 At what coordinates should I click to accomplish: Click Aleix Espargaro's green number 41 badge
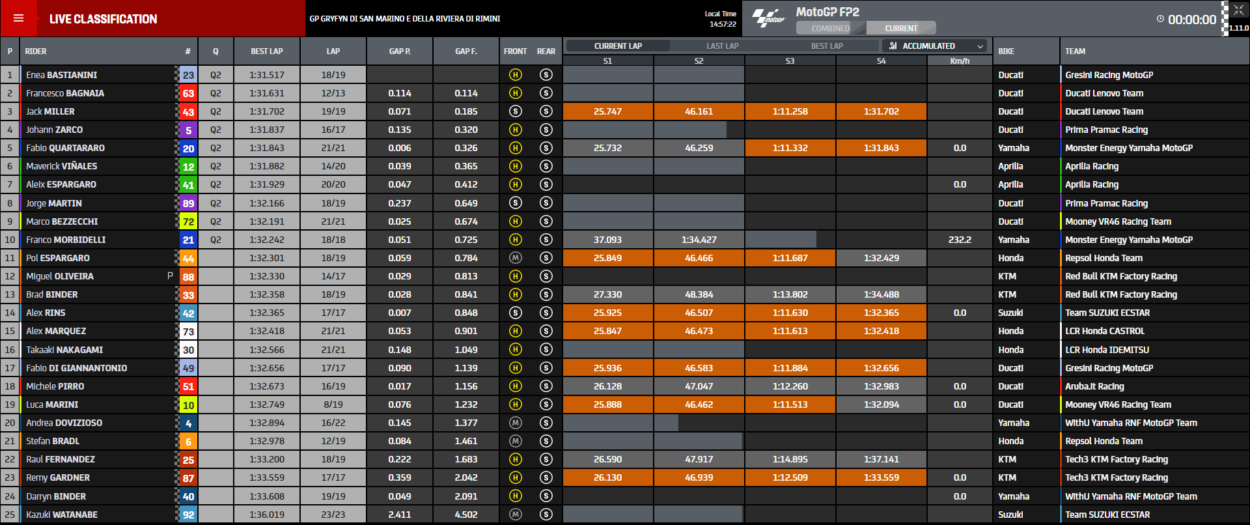click(187, 185)
